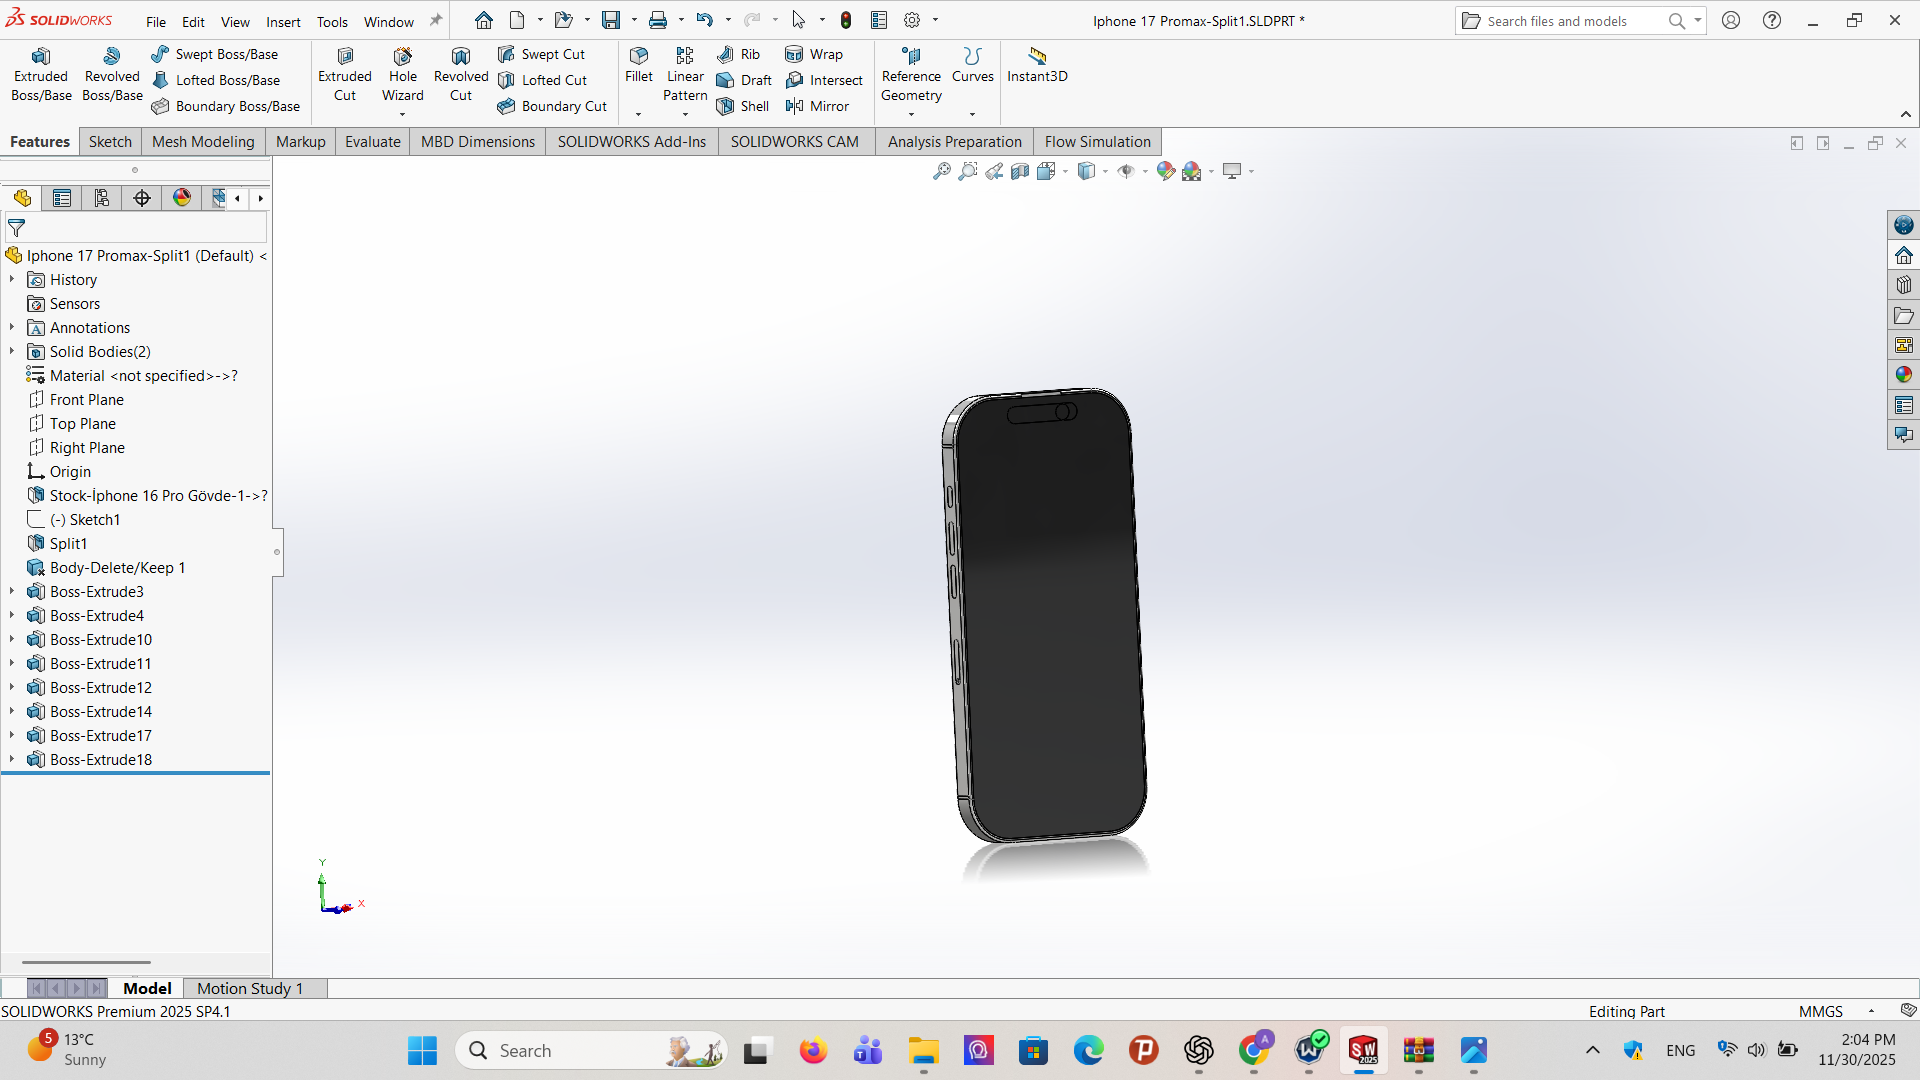1920x1080 pixels.
Task: Switch to the Motion Study 1 tab
Action: [x=250, y=988]
